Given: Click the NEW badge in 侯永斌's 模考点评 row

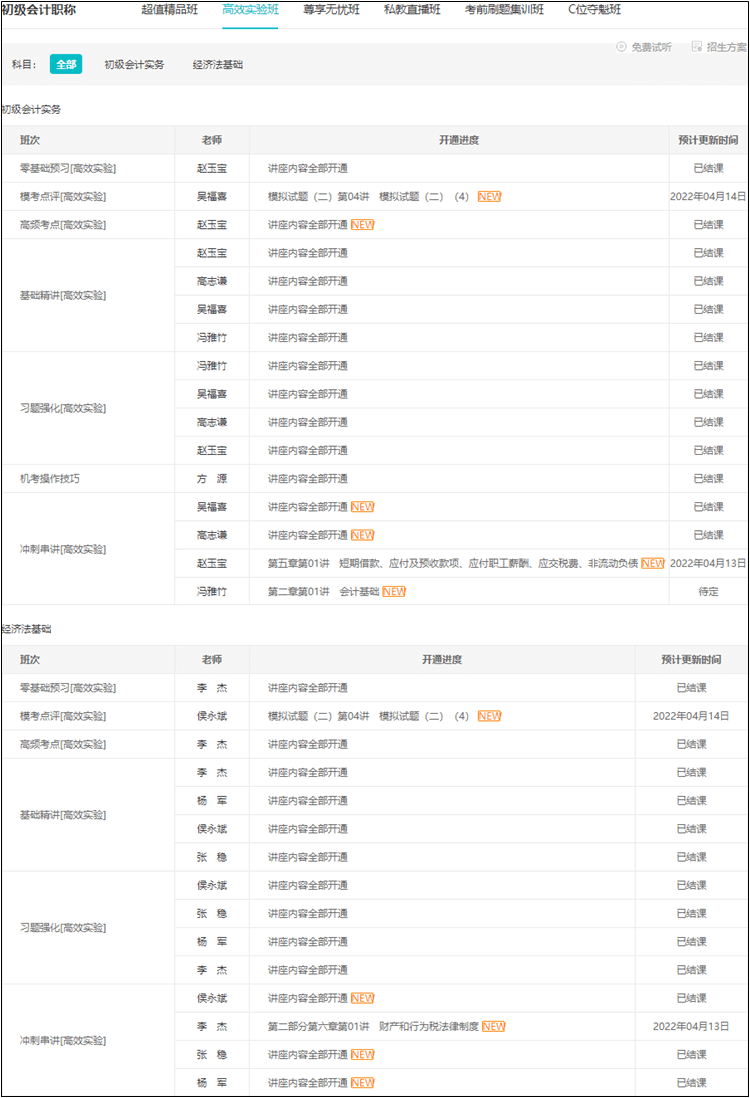Looking at the screenshot, I should pos(489,716).
